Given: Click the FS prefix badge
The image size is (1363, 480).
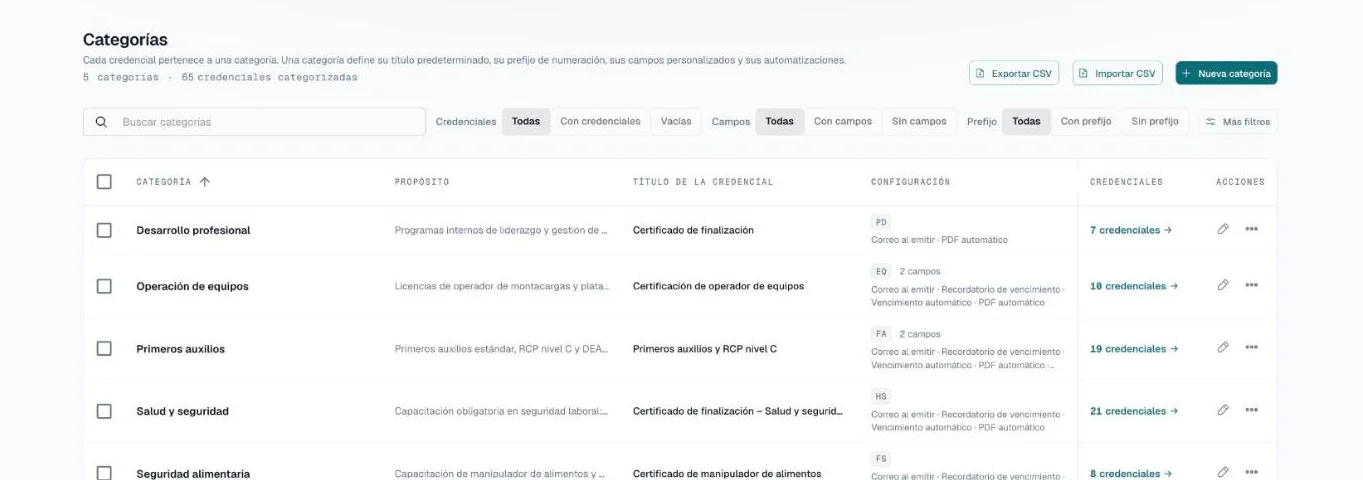Looking at the screenshot, I should click(881, 458).
